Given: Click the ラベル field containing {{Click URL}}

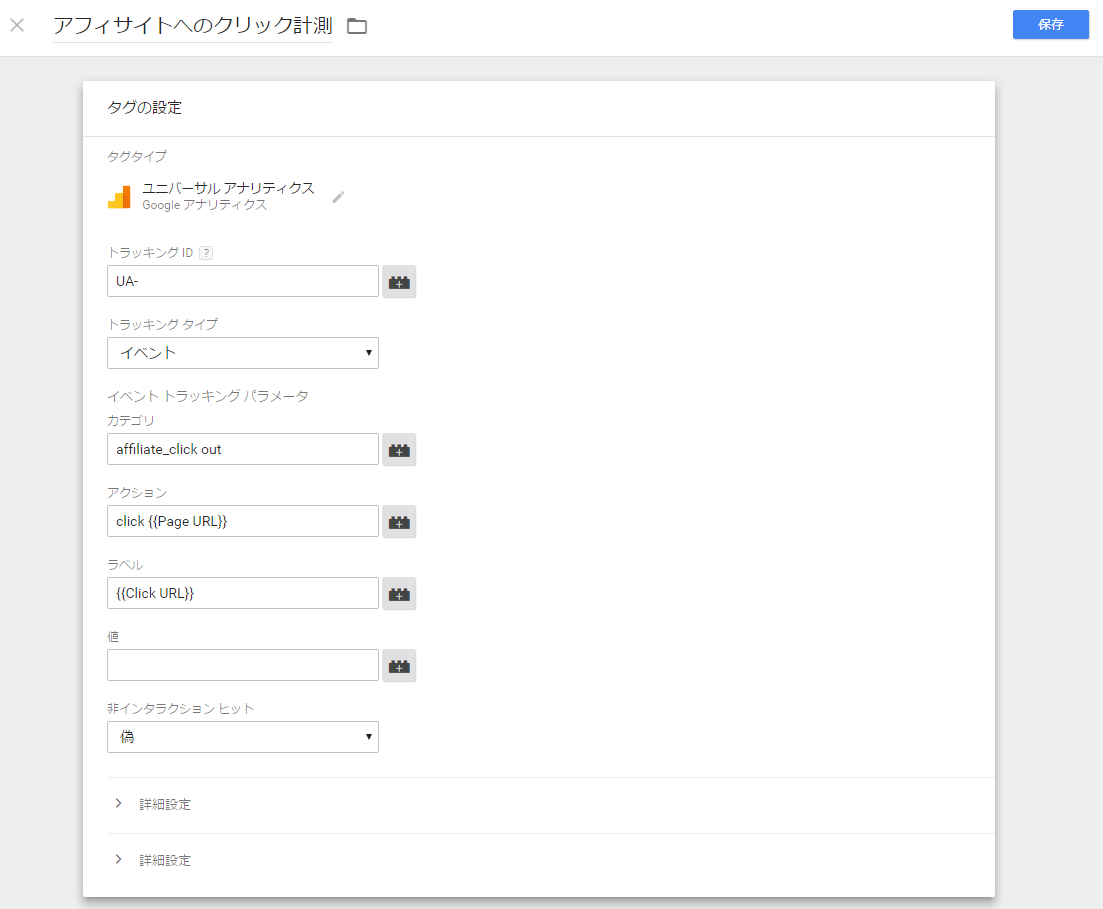Looking at the screenshot, I should 243,594.
